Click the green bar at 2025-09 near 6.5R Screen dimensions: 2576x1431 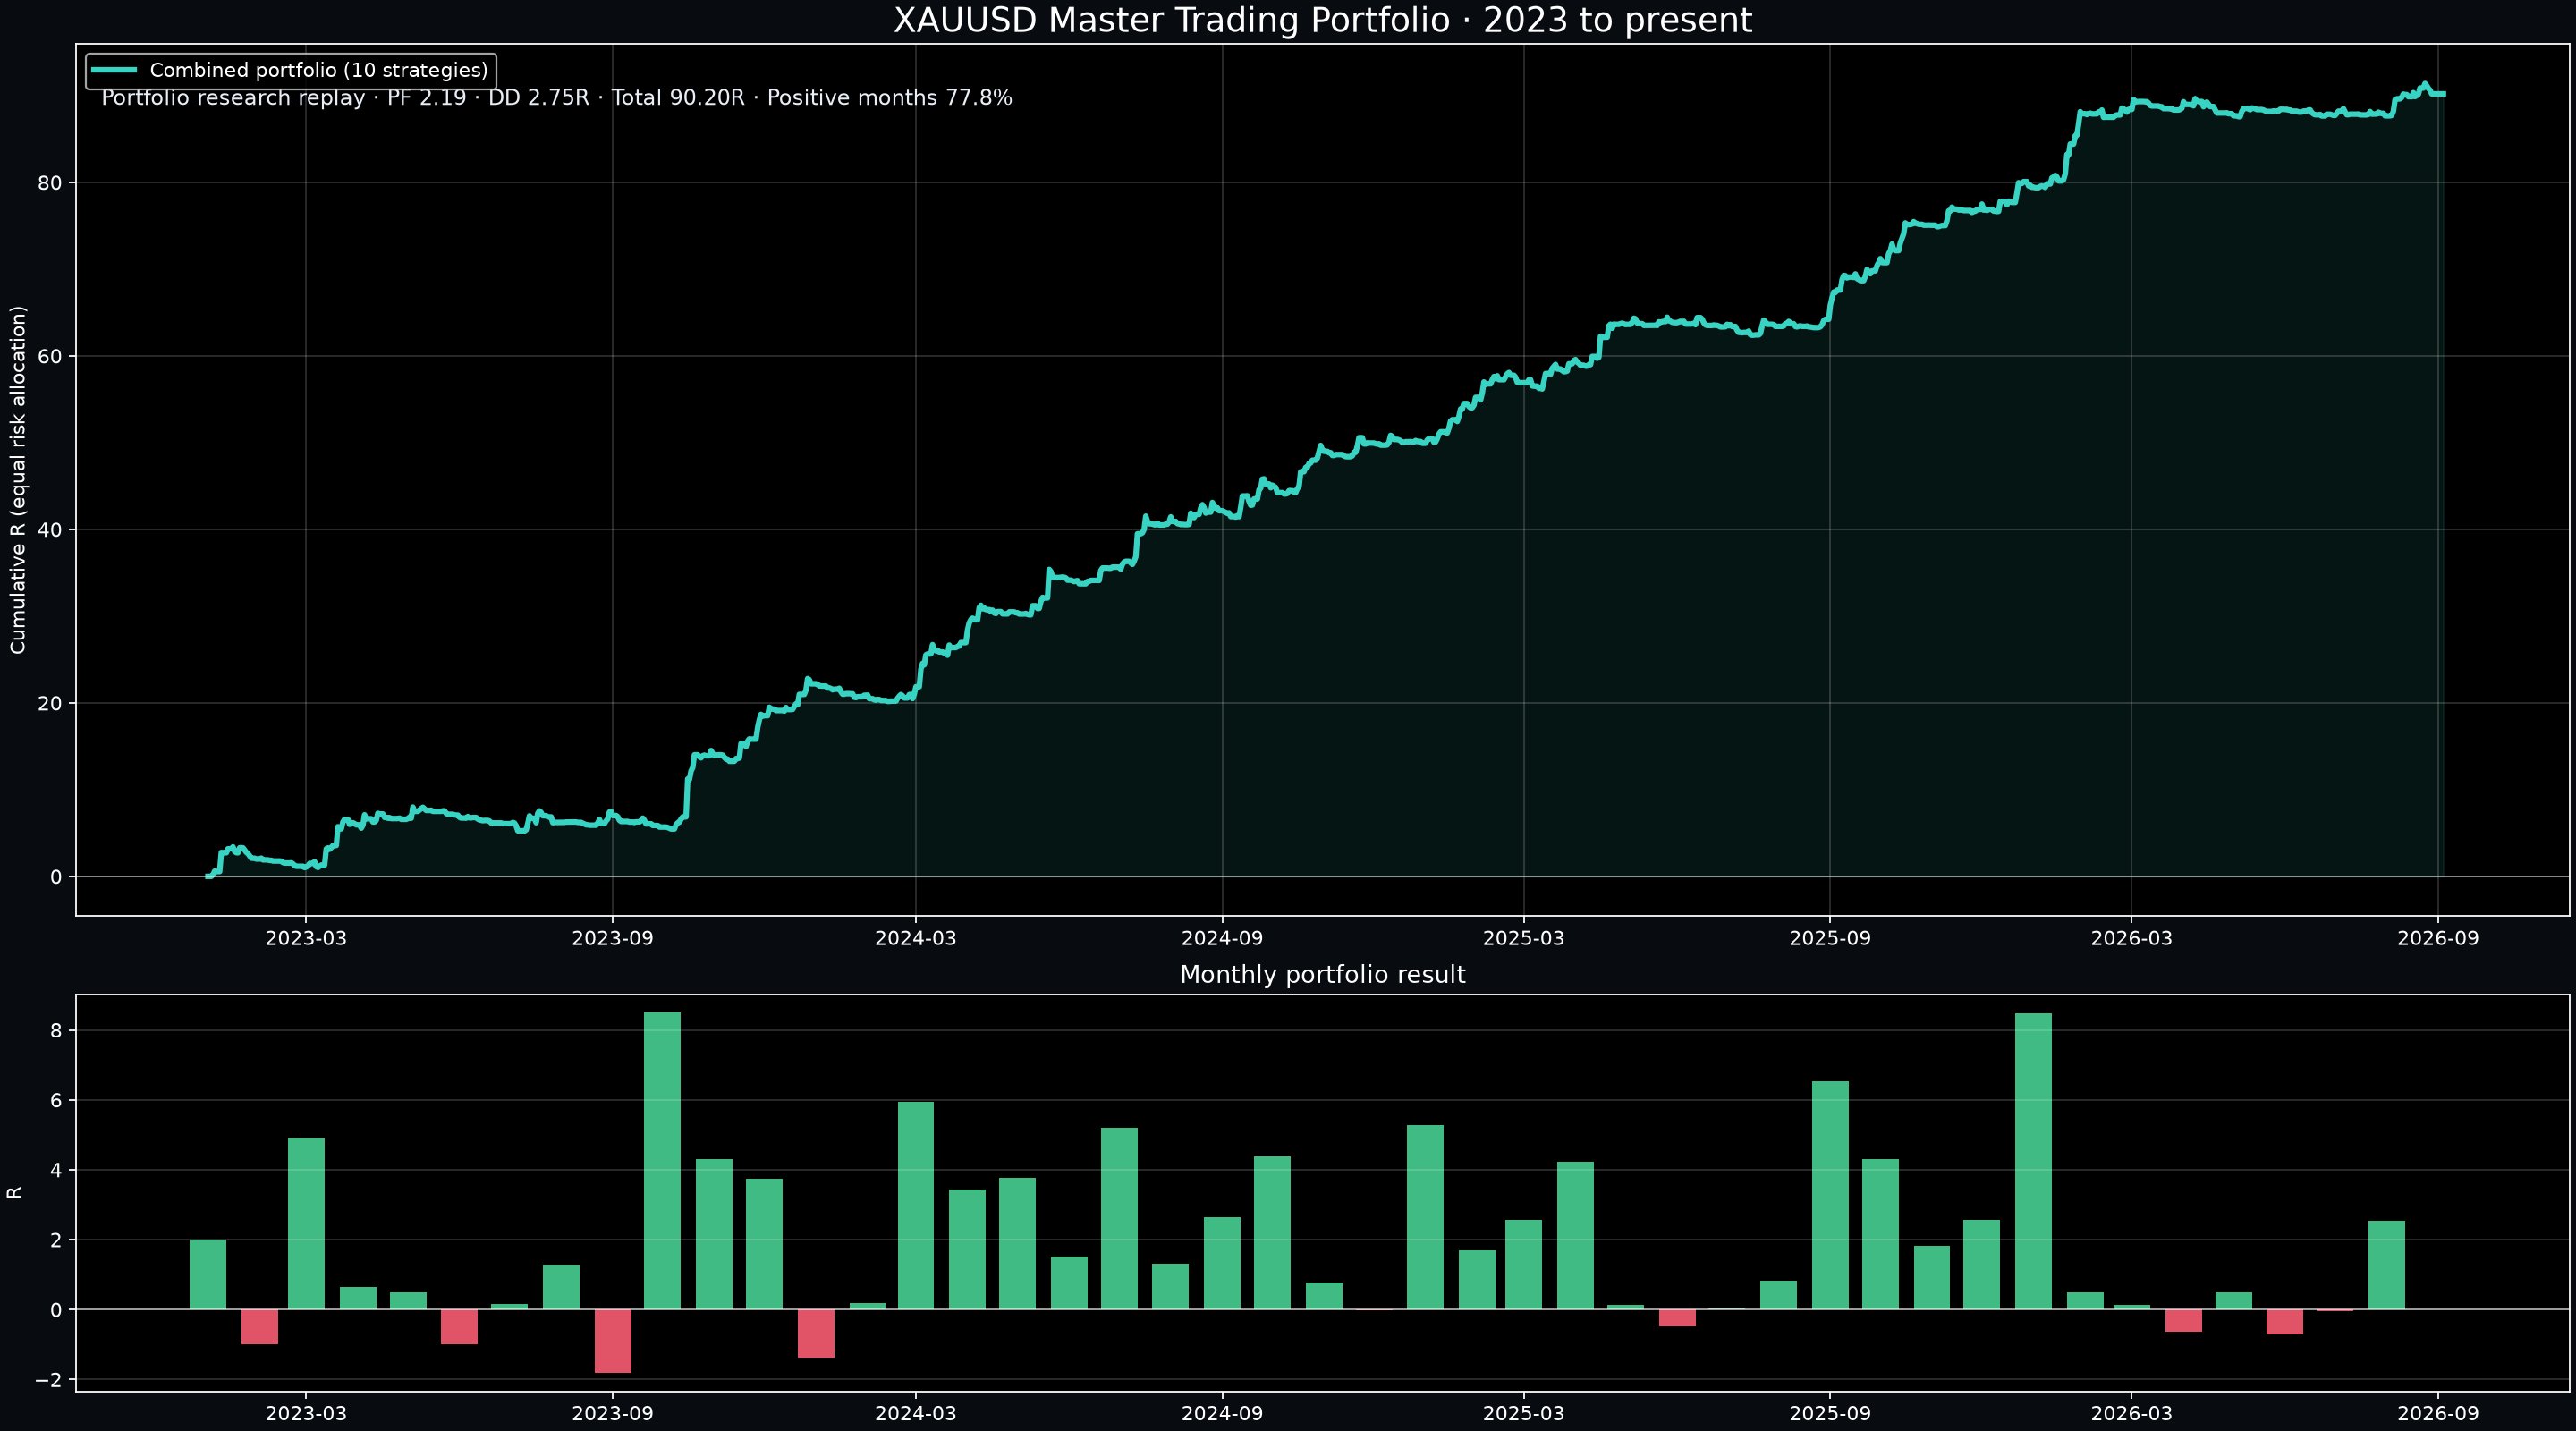[x=1830, y=1195]
